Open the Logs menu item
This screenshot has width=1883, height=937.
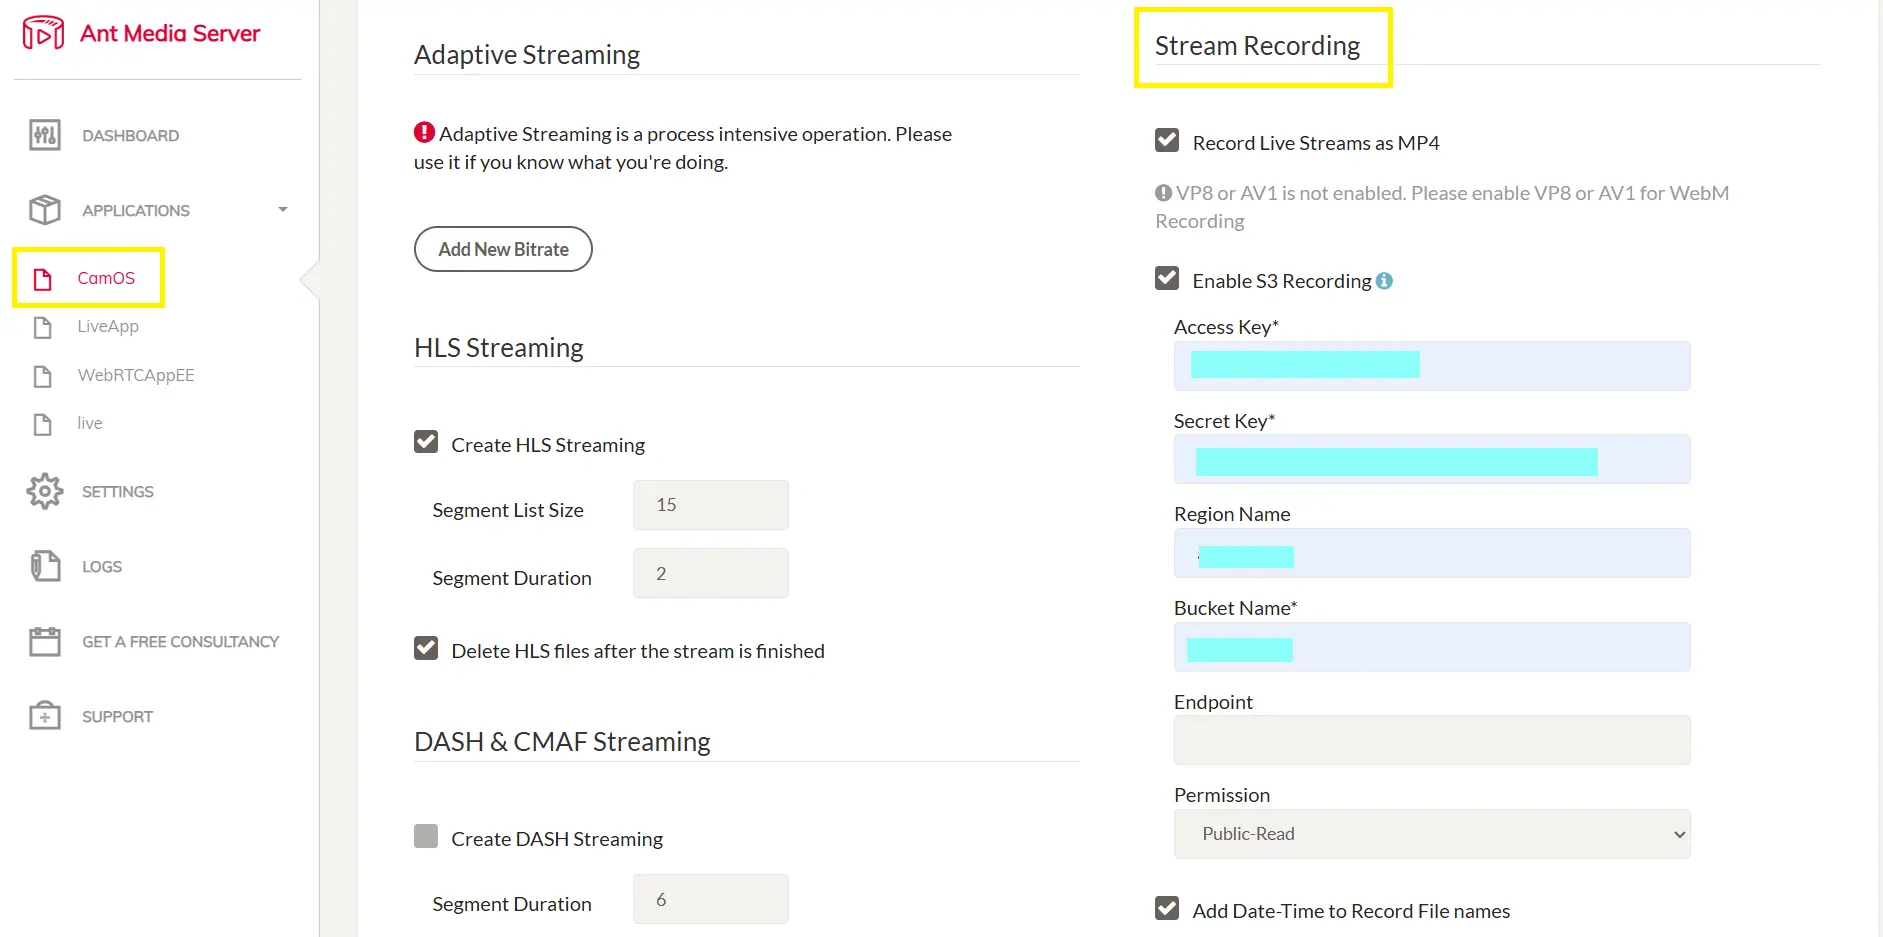click(x=102, y=567)
